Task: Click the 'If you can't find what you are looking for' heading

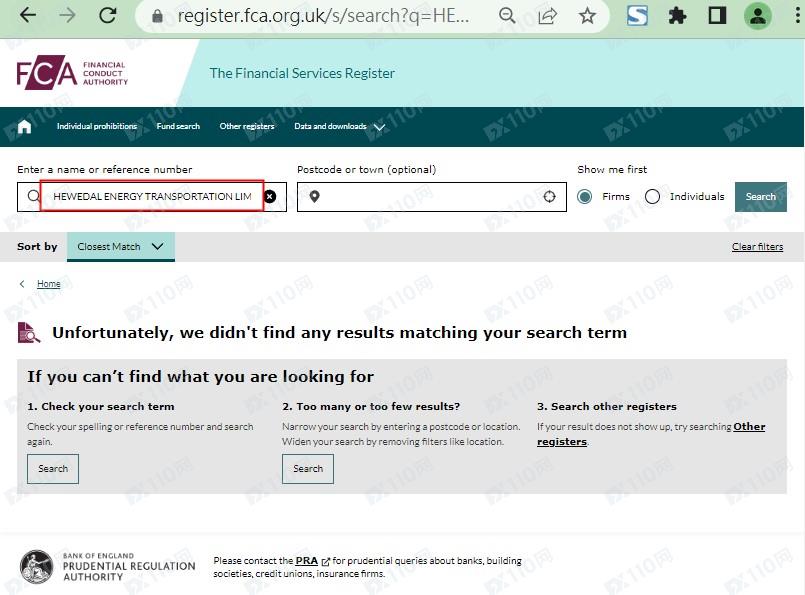Action: click(x=200, y=377)
